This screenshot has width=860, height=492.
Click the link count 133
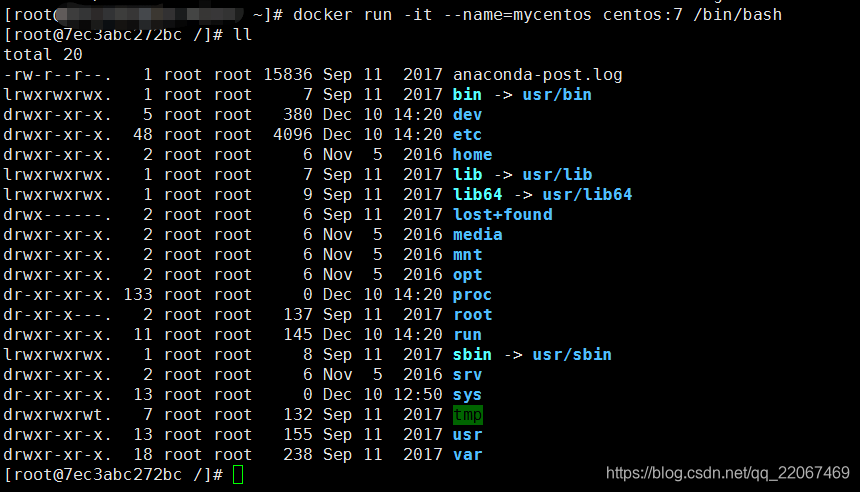[138, 295]
